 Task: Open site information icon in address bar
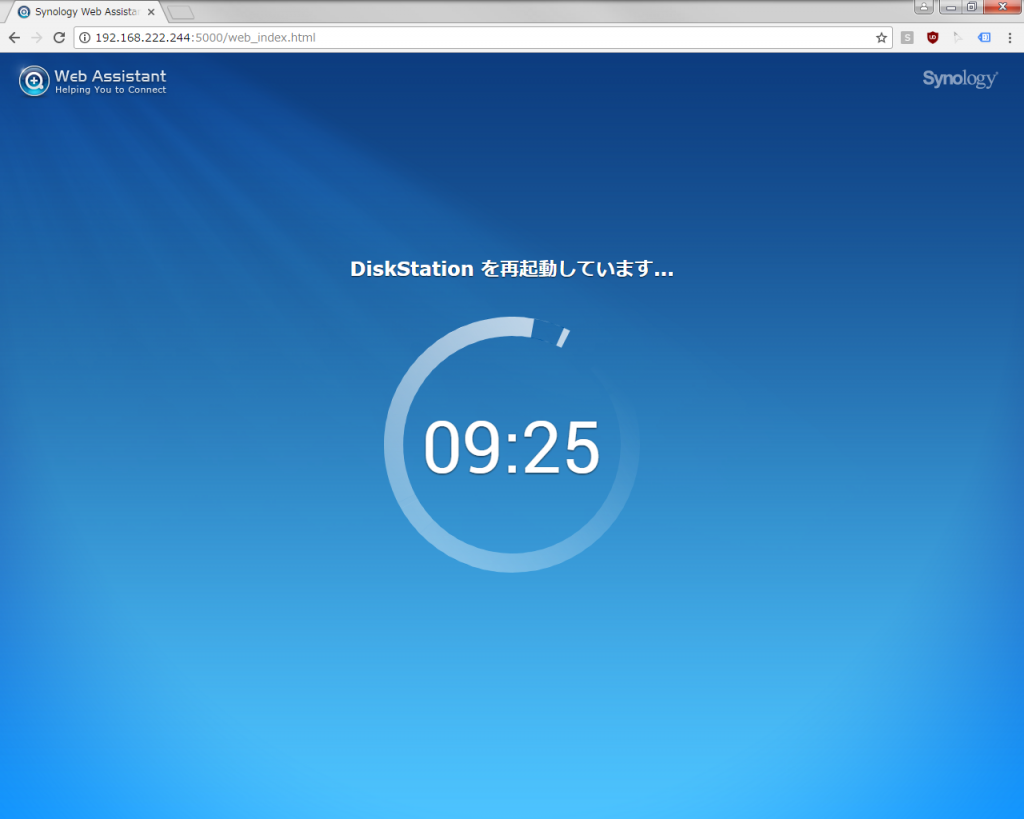coord(85,38)
